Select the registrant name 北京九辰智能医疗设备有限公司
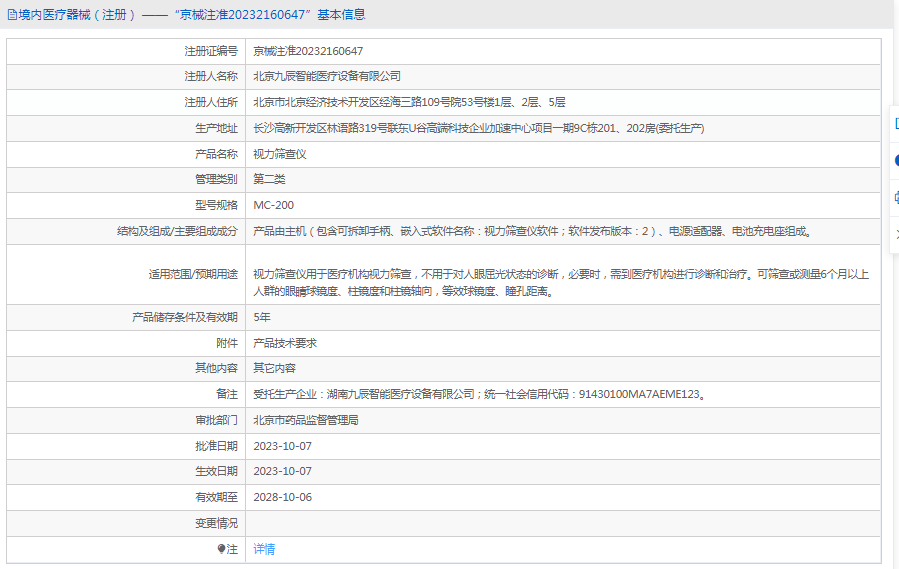Viewport: 899px width, 569px height. click(x=327, y=76)
